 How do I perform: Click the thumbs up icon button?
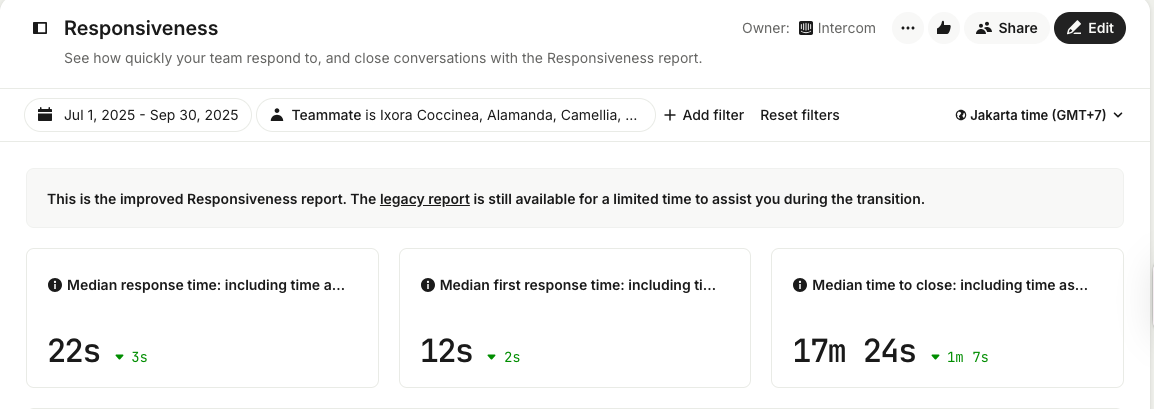click(943, 28)
